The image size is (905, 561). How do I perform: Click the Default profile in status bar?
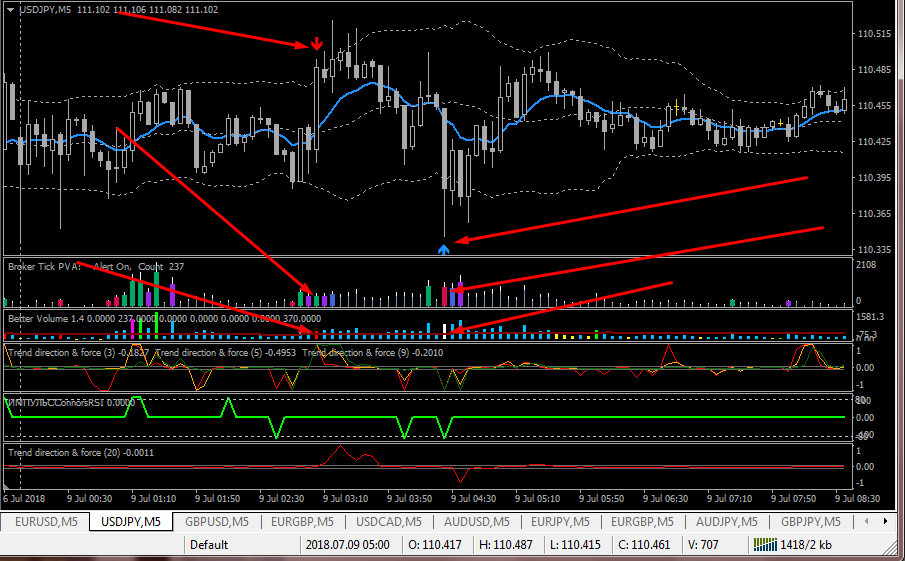click(x=209, y=545)
